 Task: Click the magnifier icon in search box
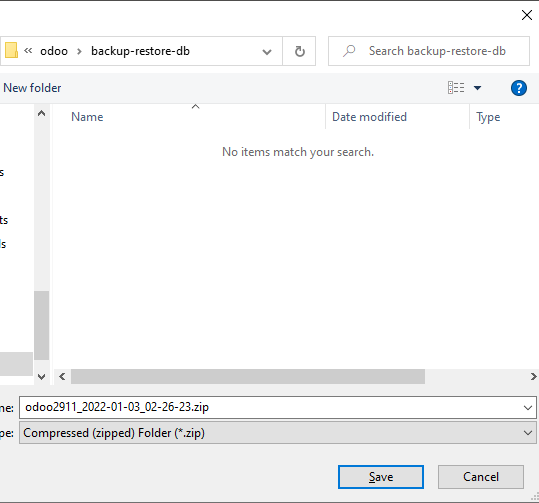click(349, 51)
